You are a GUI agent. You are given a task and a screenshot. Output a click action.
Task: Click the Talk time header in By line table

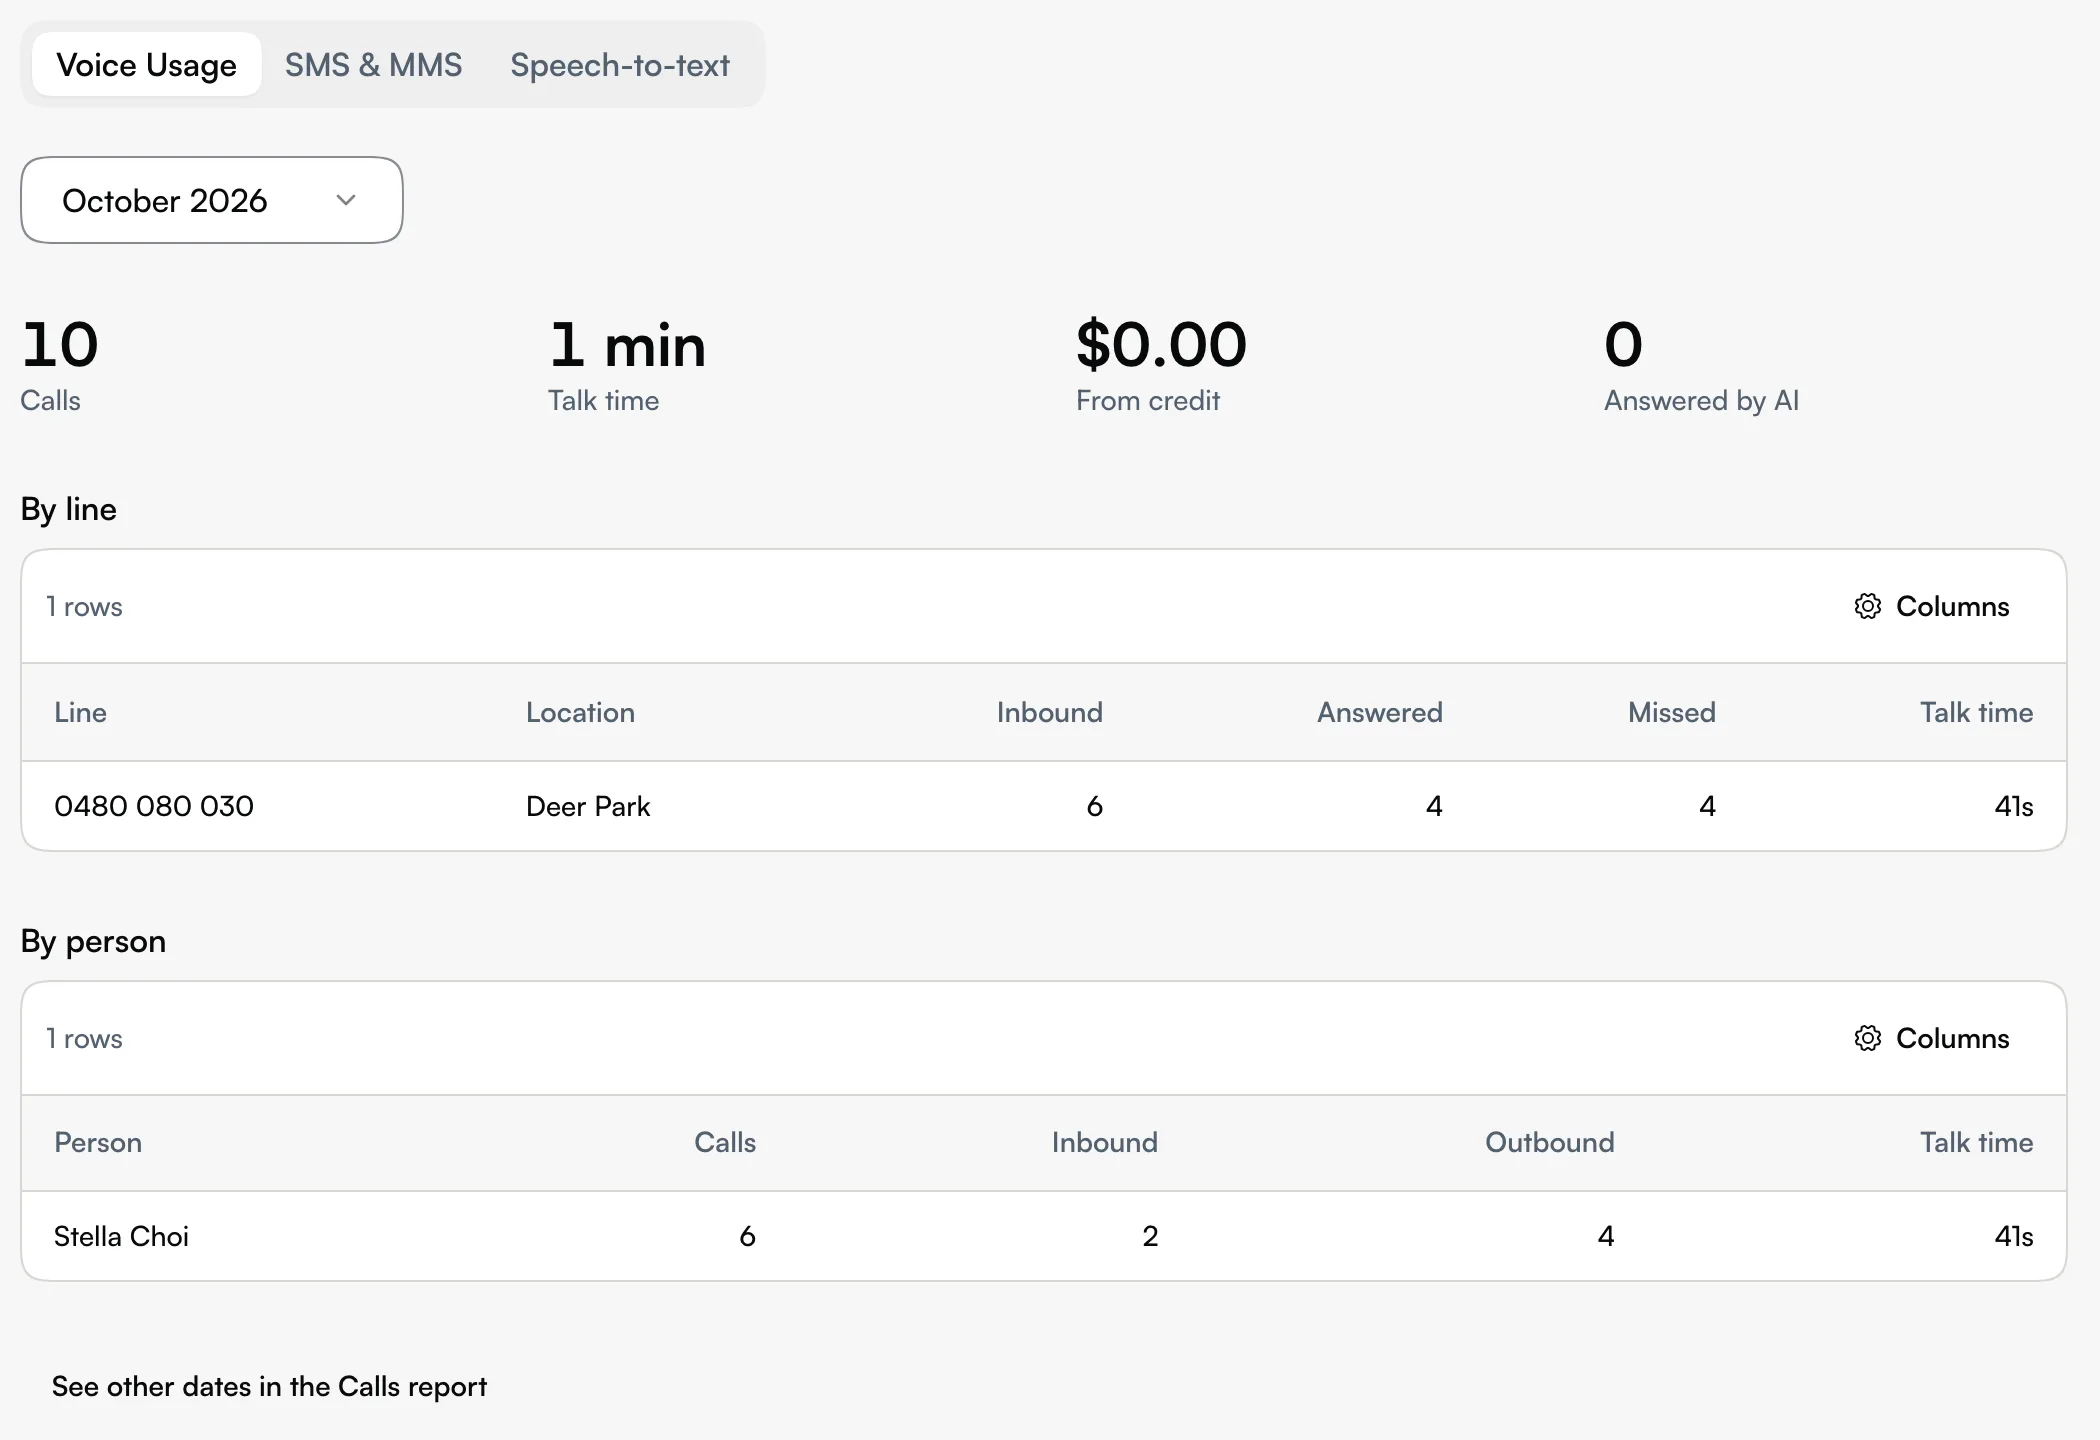(1976, 712)
